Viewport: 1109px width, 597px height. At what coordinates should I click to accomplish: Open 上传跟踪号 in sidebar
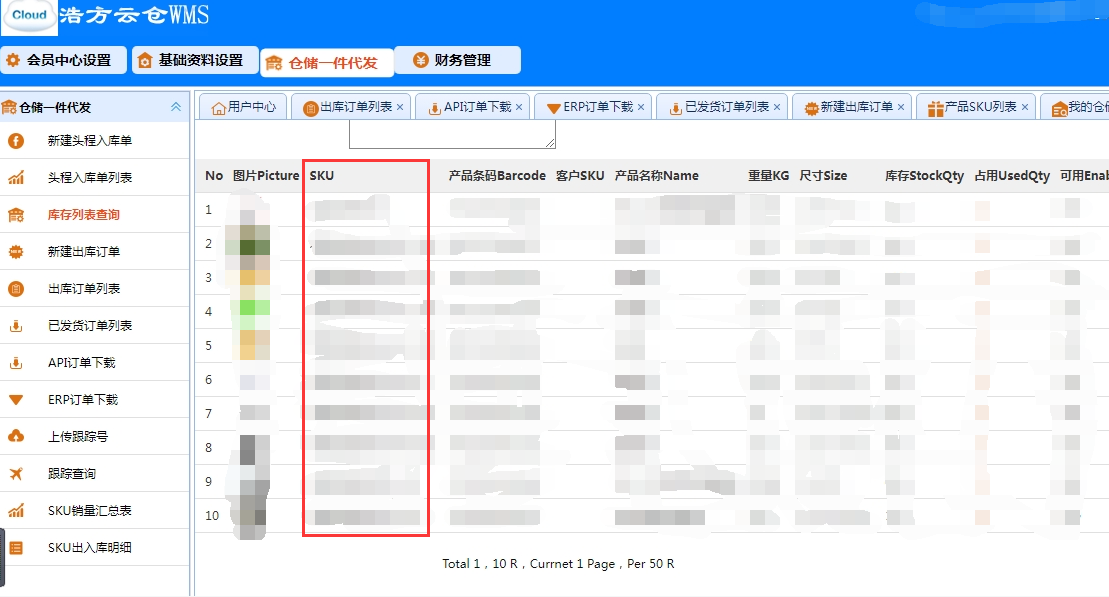click(x=78, y=436)
